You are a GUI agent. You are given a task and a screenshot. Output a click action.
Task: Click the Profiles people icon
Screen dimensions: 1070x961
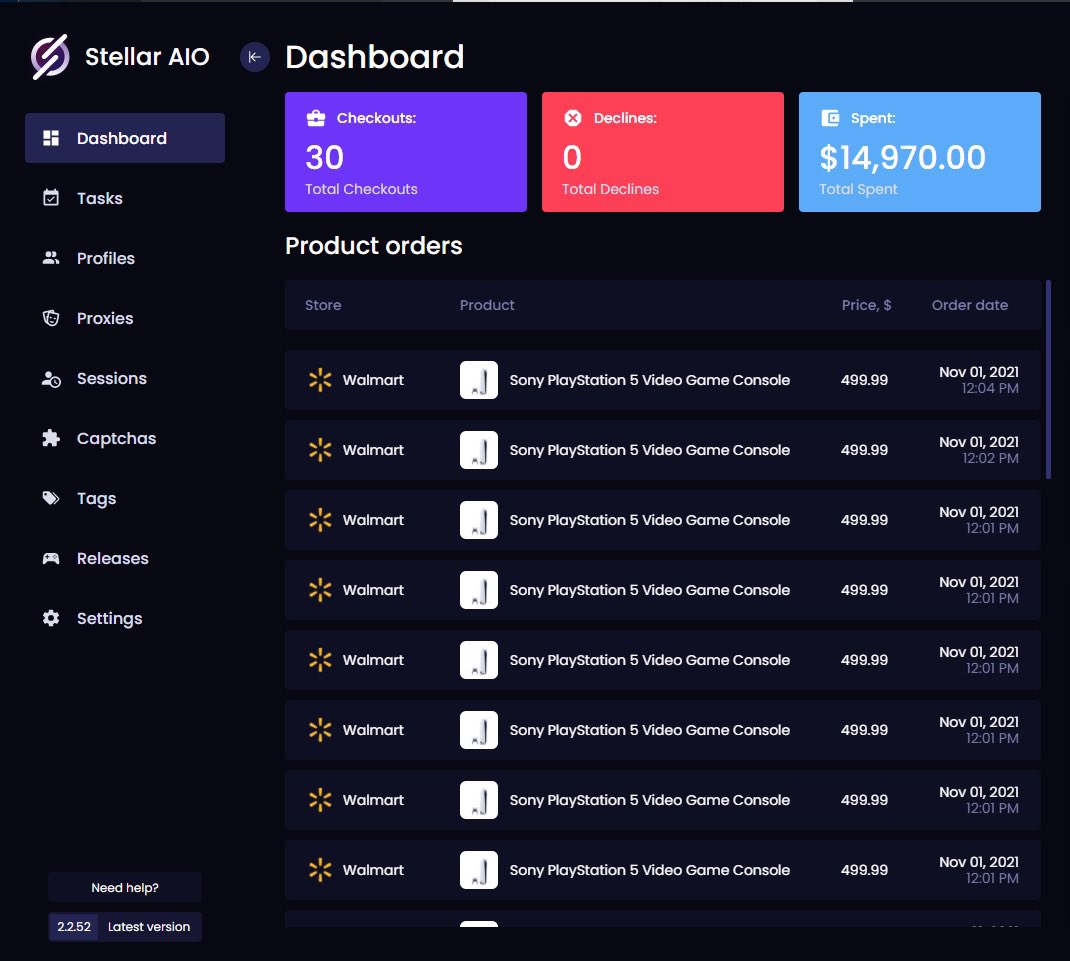click(x=51, y=258)
